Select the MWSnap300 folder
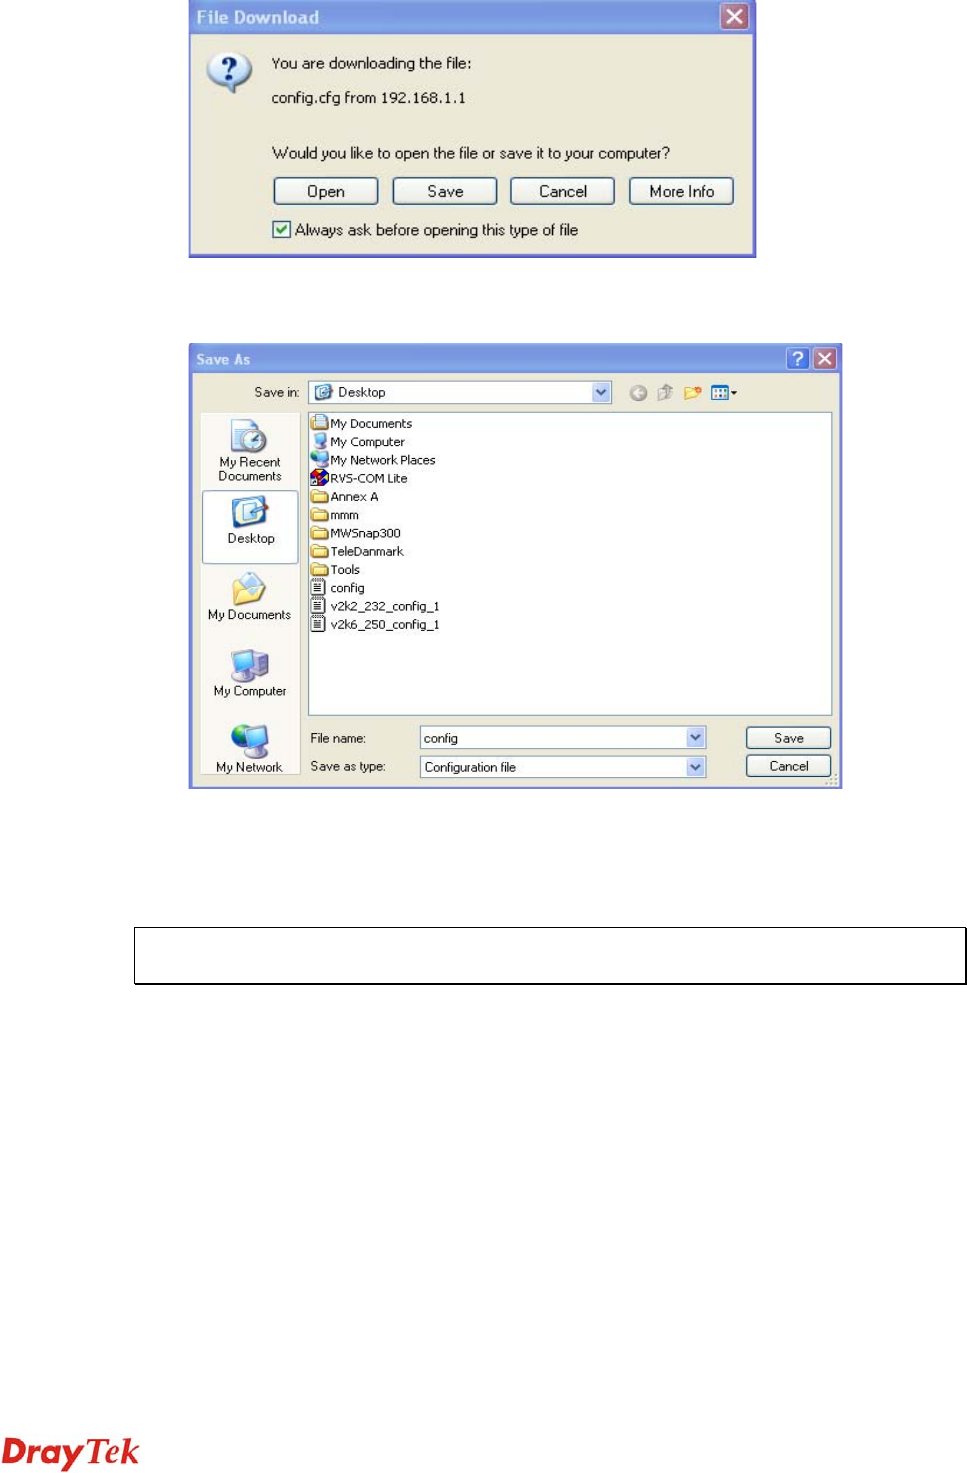The image size is (967, 1473). [356, 533]
